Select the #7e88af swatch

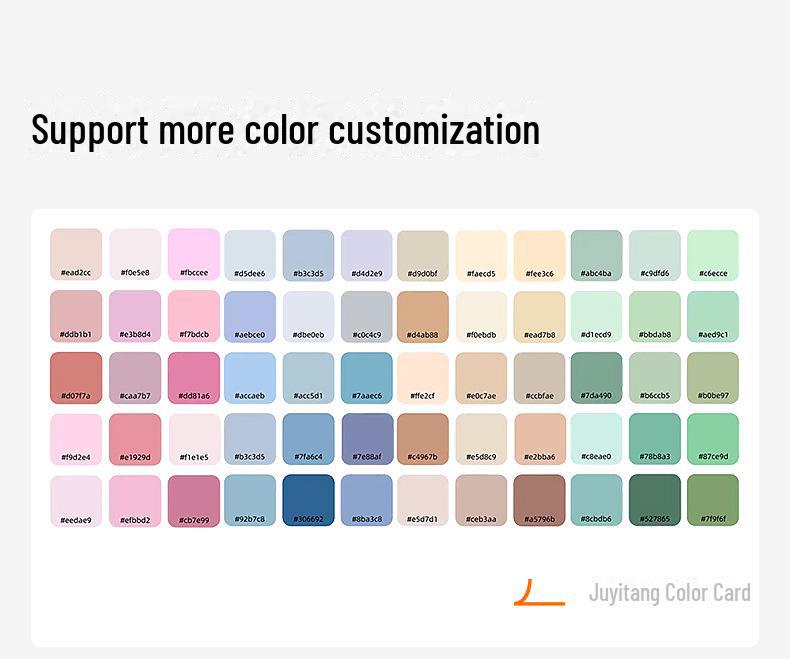click(x=367, y=439)
